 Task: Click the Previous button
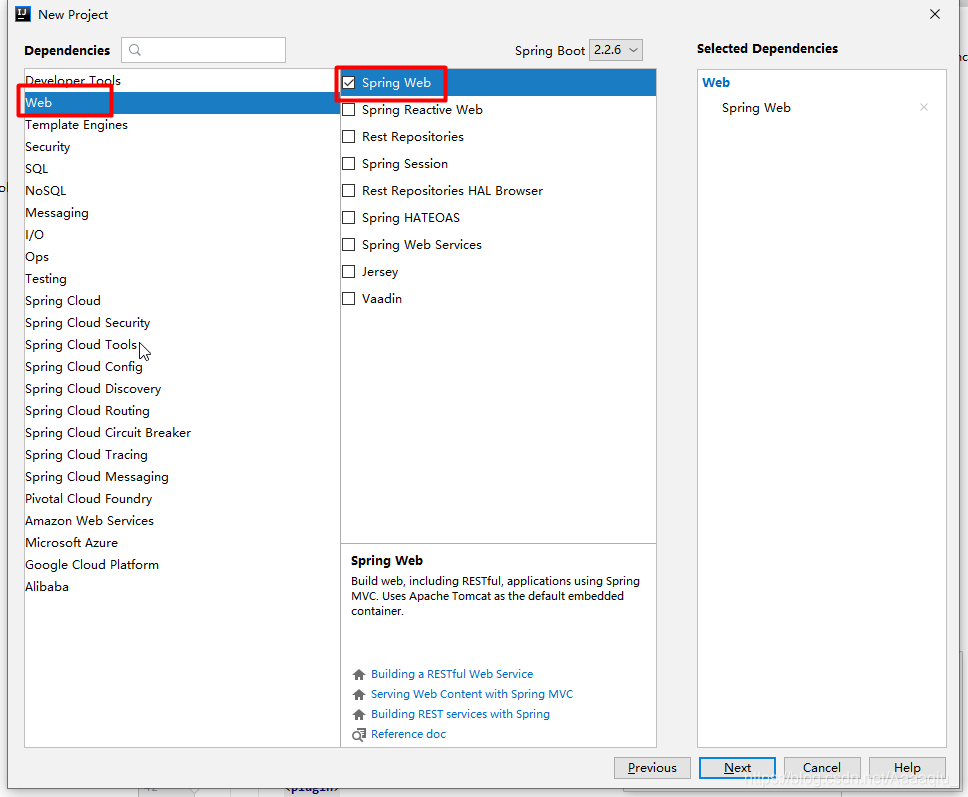point(652,768)
